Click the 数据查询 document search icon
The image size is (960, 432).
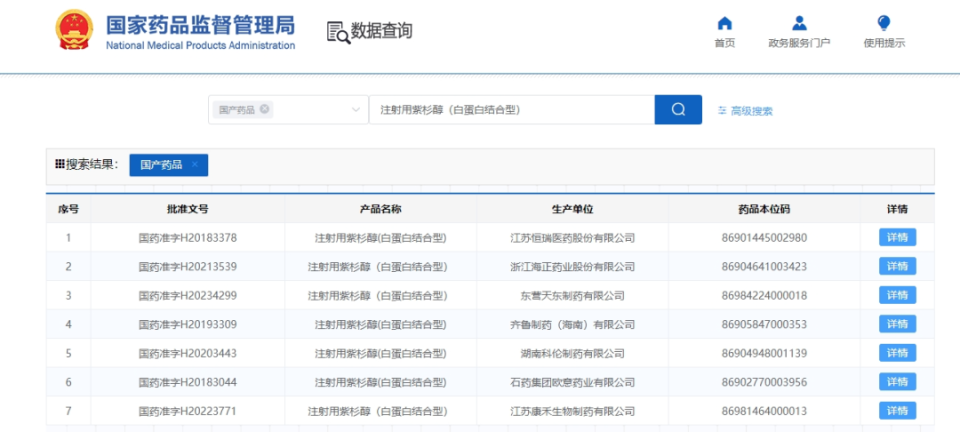[x=338, y=32]
